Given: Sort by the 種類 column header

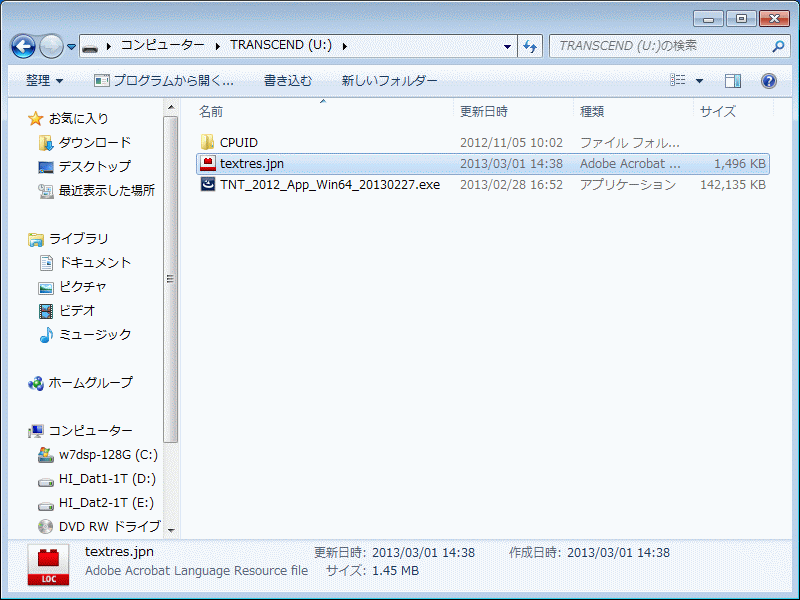Looking at the screenshot, I should [592, 112].
